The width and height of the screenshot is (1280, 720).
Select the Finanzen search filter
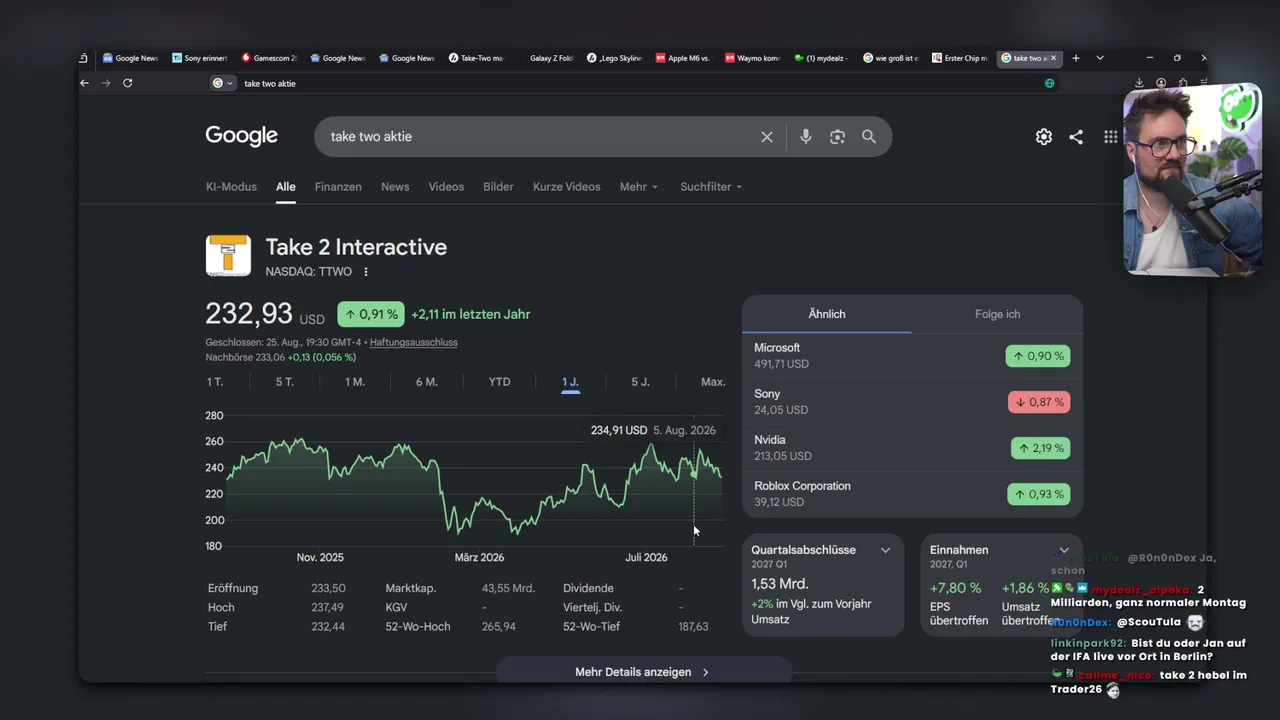[x=338, y=187]
